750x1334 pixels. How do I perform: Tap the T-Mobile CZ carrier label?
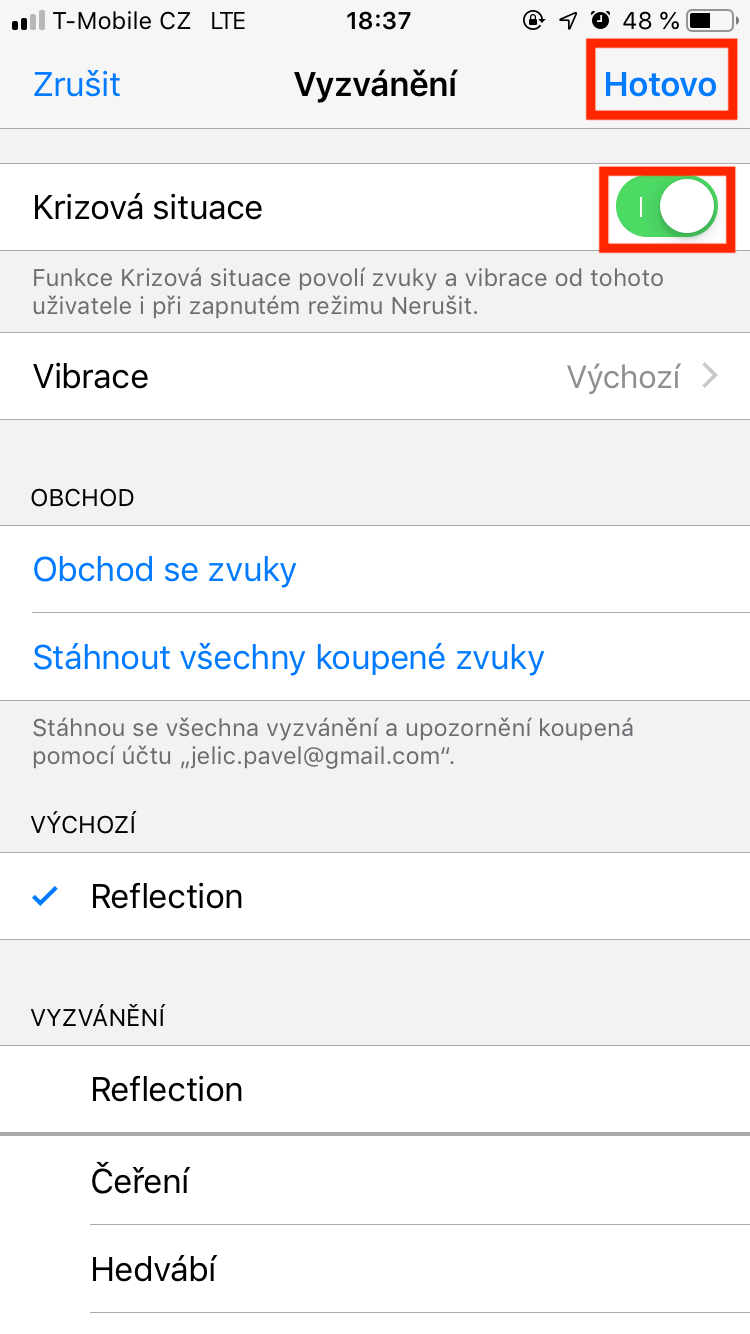coord(122,21)
